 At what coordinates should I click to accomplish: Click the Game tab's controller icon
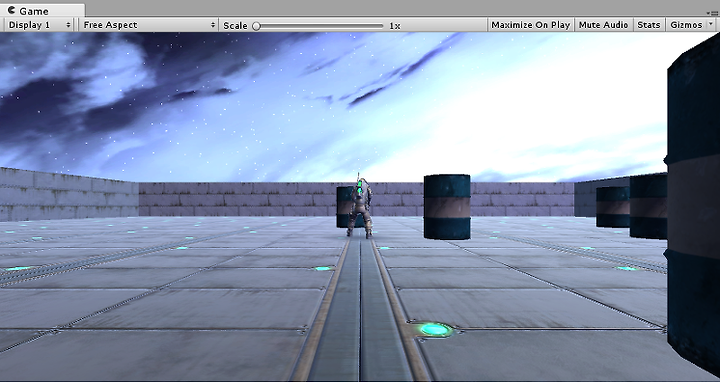pyautogui.click(x=11, y=11)
